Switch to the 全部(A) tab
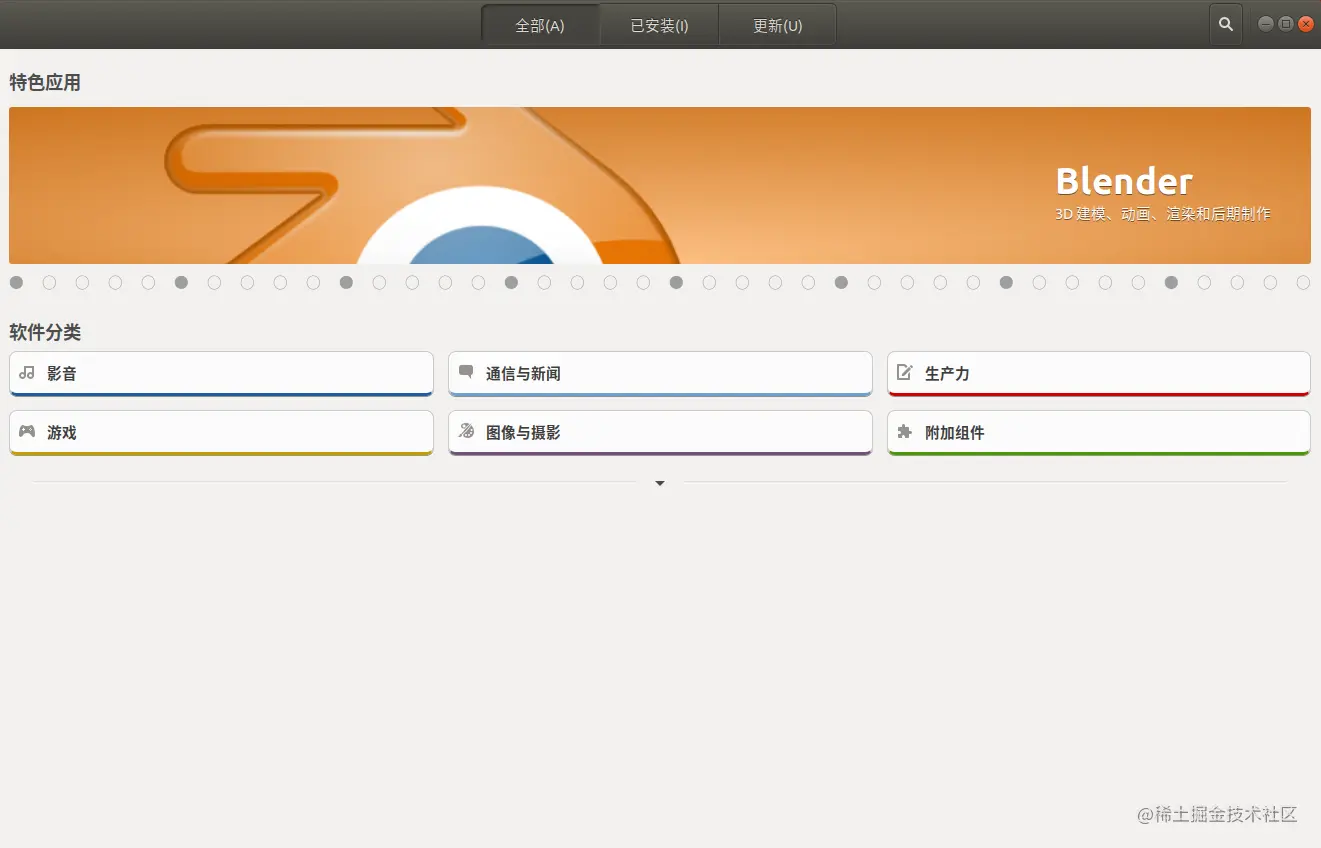This screenshot has width=1321, height=848. click(x=540, y=25)
